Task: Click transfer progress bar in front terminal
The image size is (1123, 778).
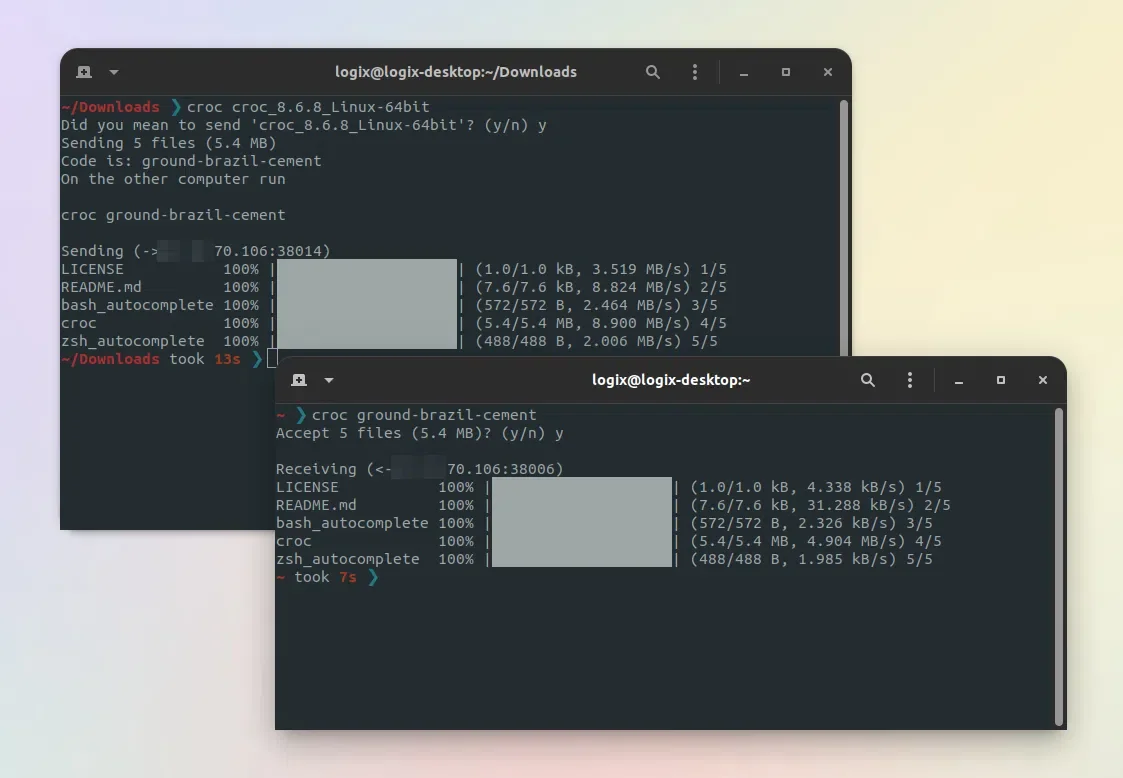Action: 582,522
